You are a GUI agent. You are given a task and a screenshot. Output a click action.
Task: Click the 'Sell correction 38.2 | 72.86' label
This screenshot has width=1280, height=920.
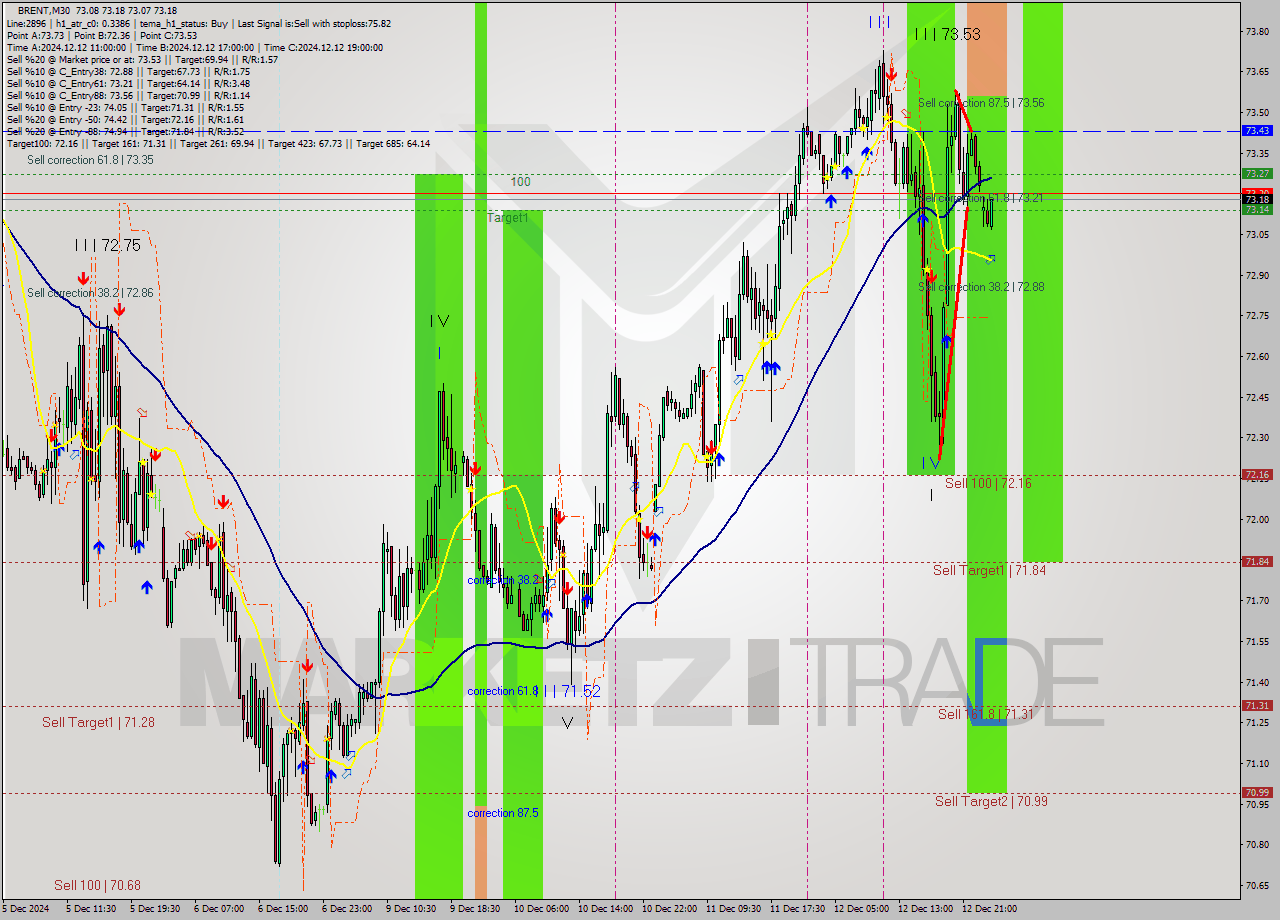tap(90, 293)
